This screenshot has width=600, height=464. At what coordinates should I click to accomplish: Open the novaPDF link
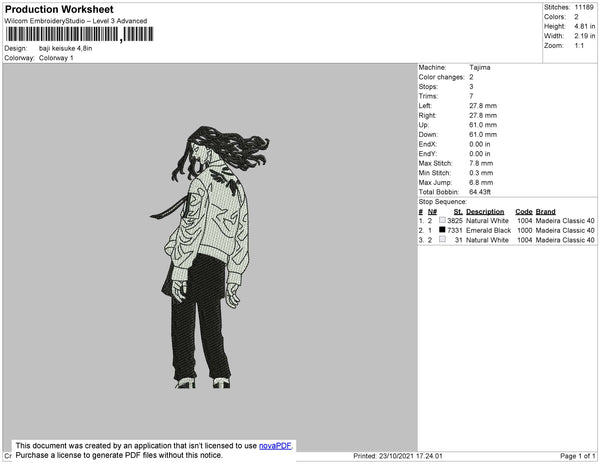pos(275,446)
